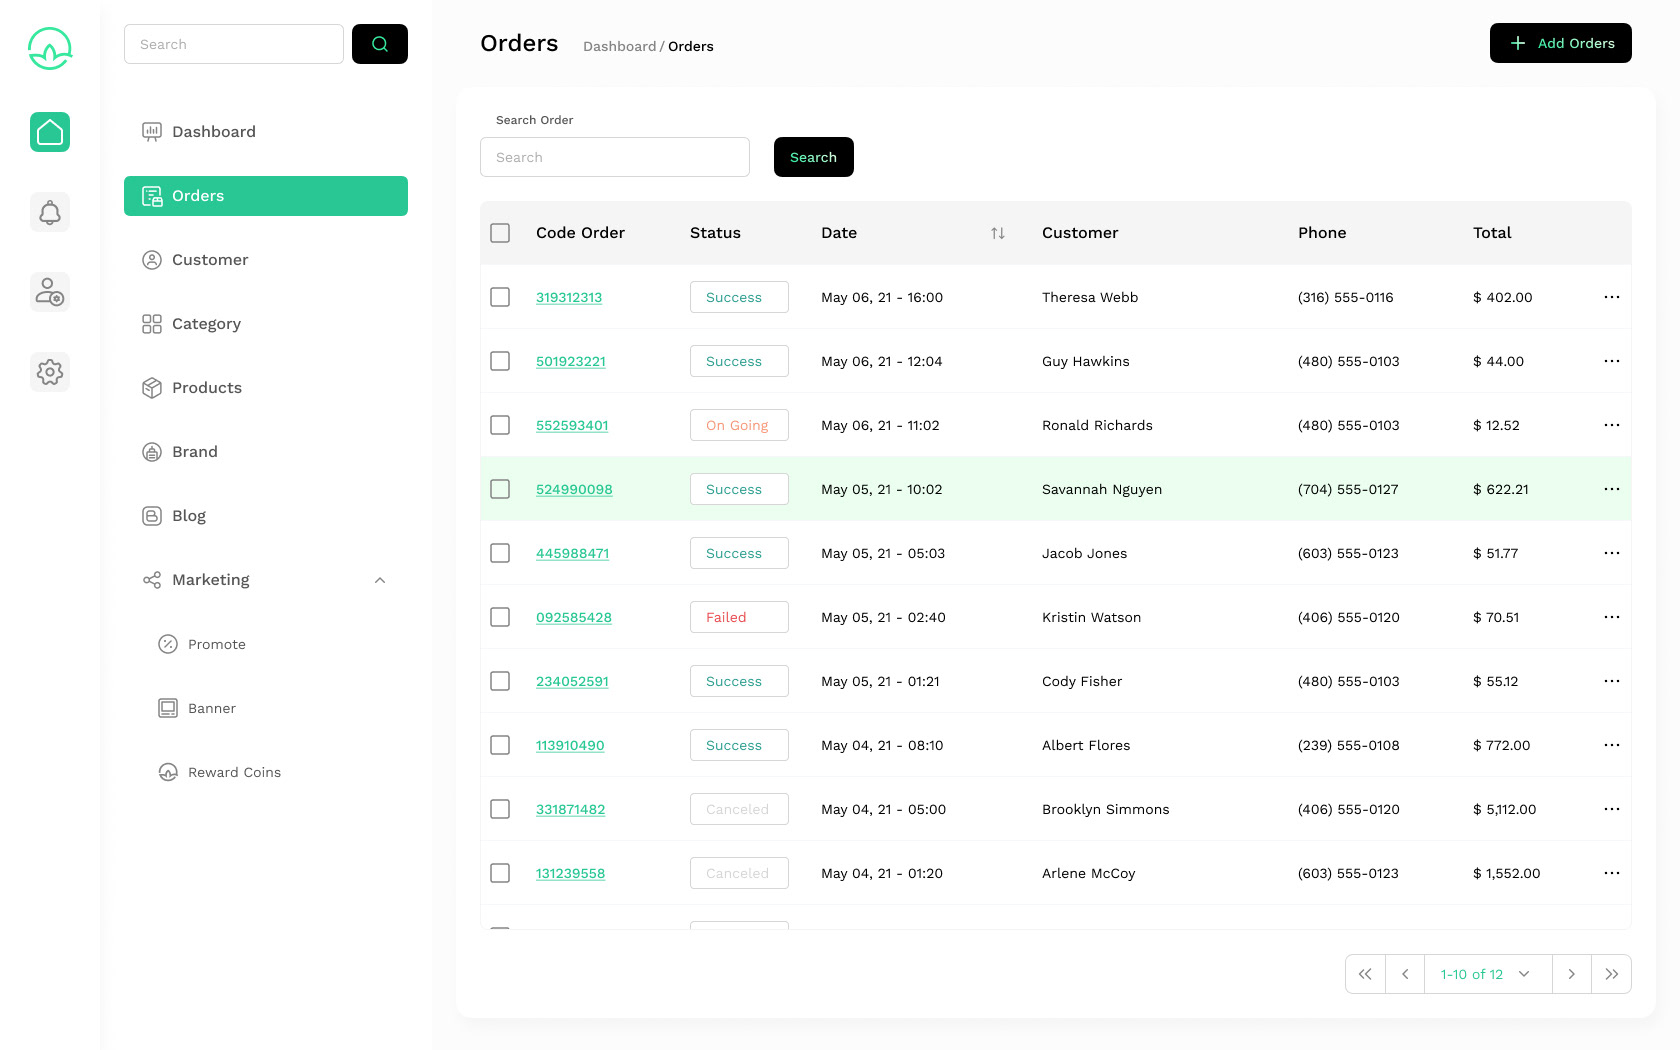Check order 445988471 checkbox

click(x=500, y=553)
